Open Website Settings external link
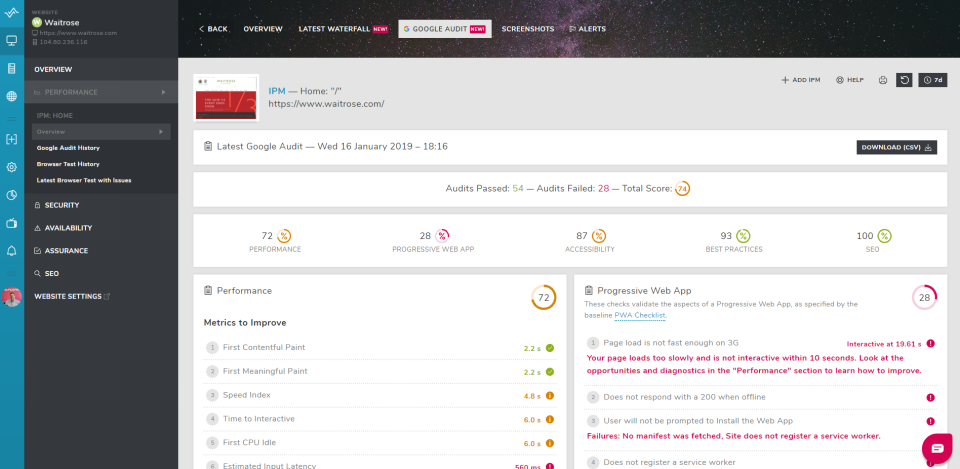The height and width of the screenshot is (469, 960). point(72,296)
